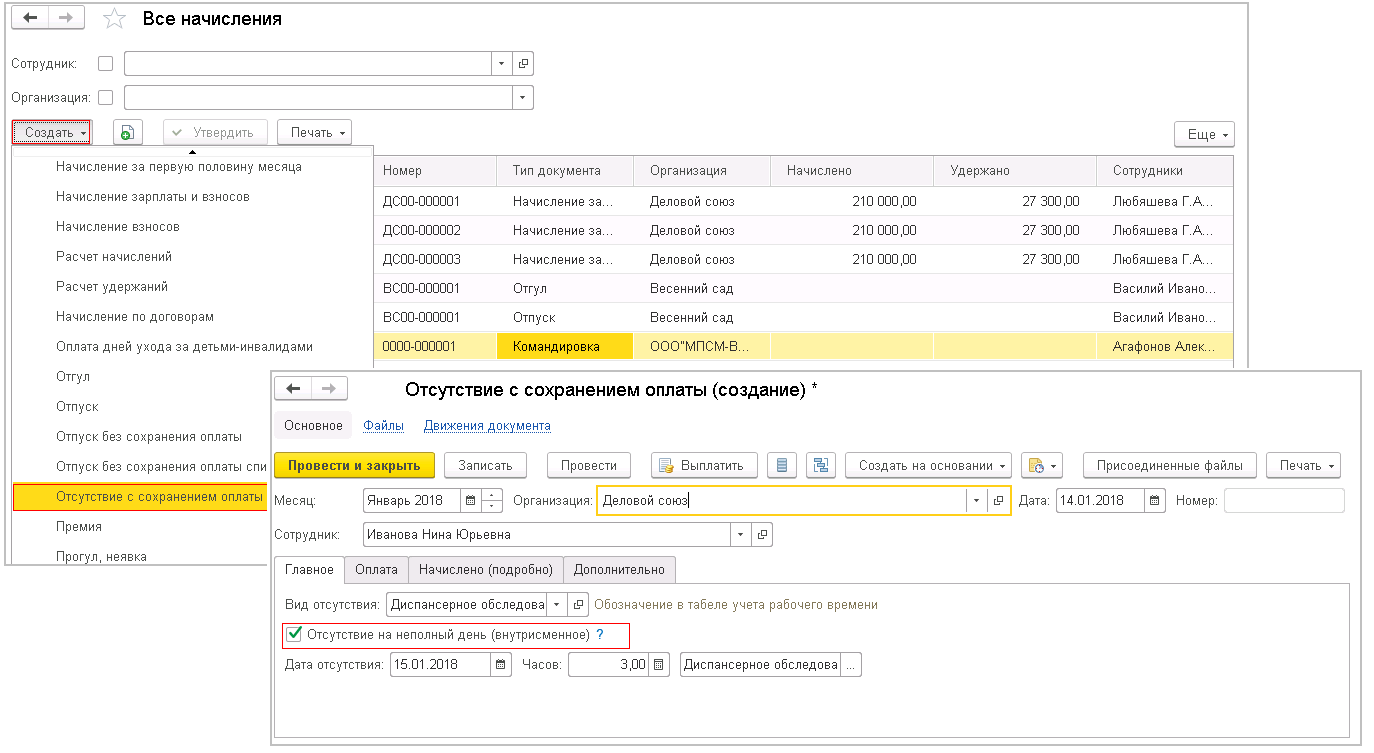
Task: Open Печать dropdown in absence document
Action: click(1303, 465)
